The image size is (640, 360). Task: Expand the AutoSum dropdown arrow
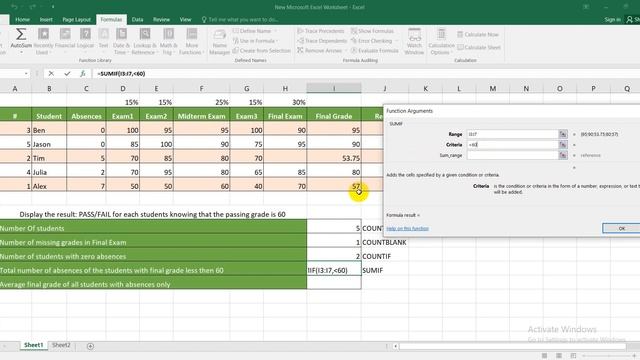pos(21,53)
